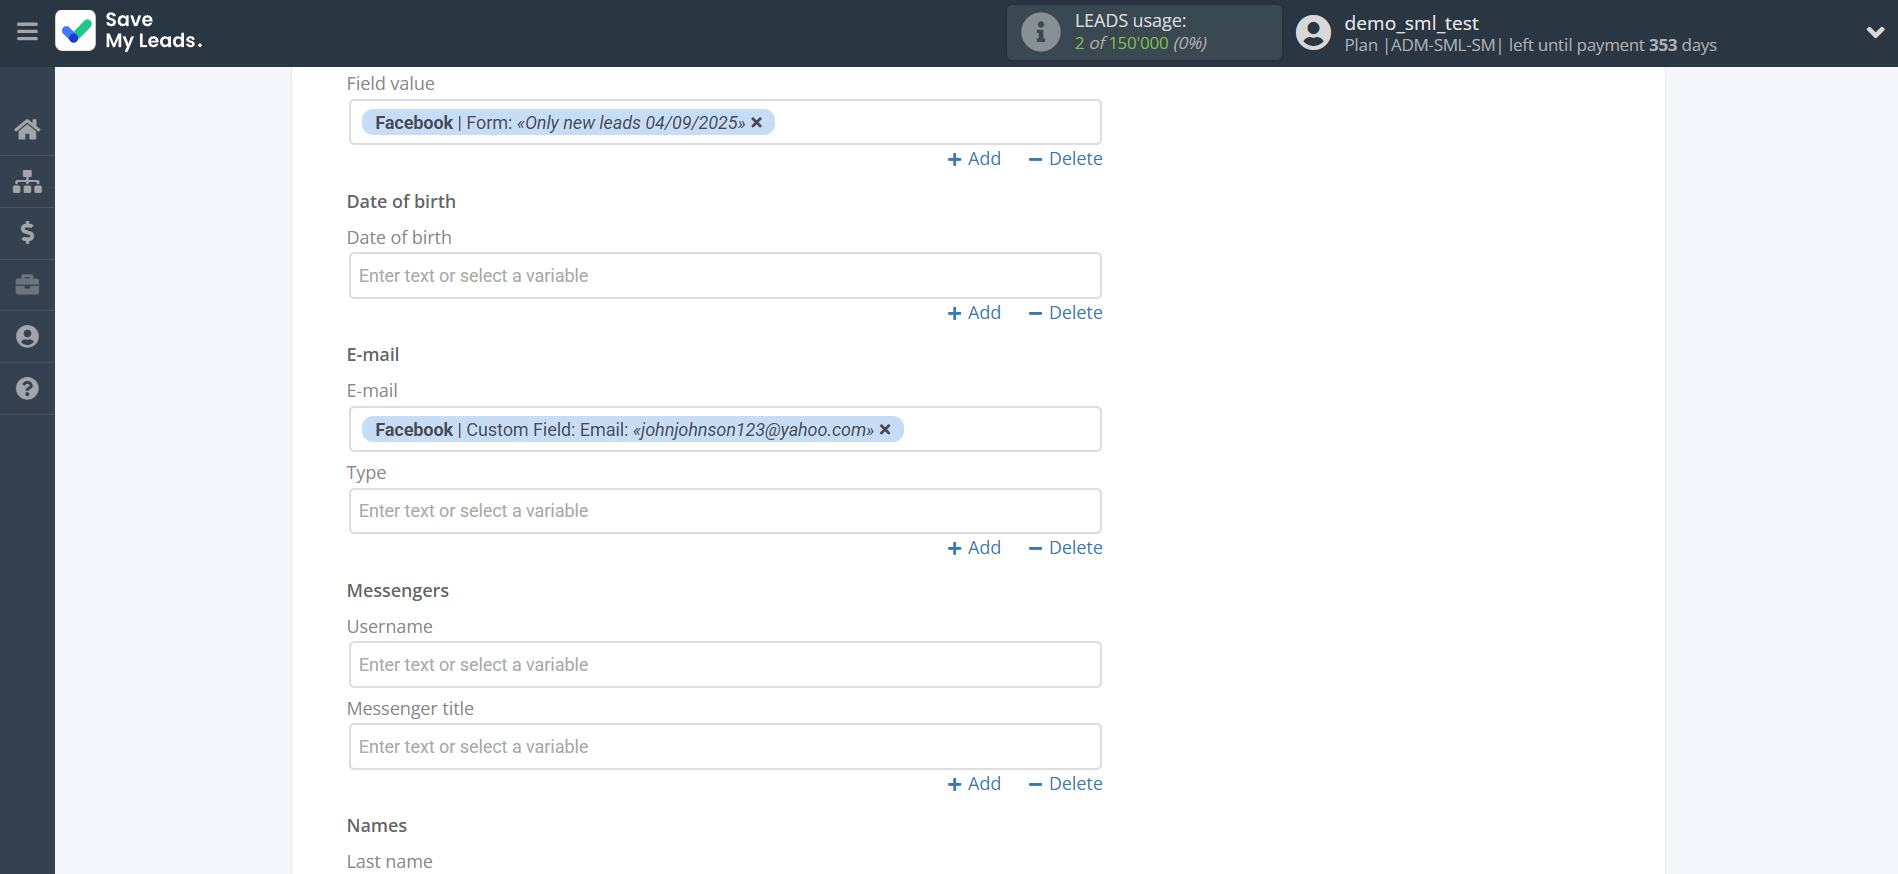The image size is (1898, 874).
Task: Open the hamburger menu in the header
Action: pos(27,32)
